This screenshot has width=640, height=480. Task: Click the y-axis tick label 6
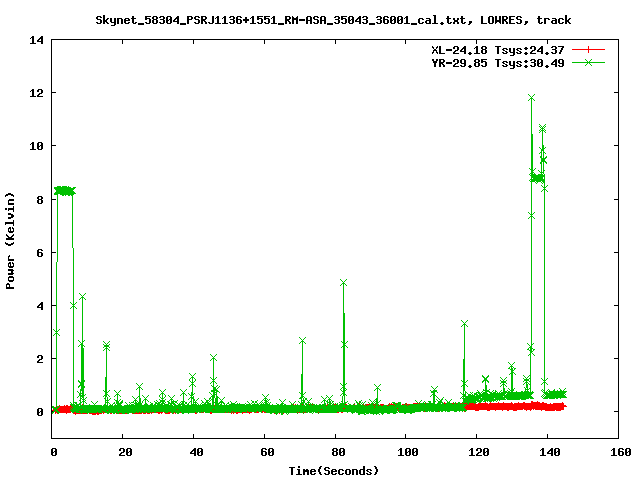40,253
